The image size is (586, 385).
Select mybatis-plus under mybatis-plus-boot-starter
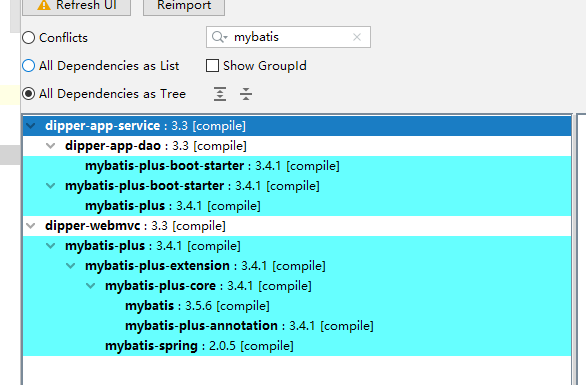297,206
